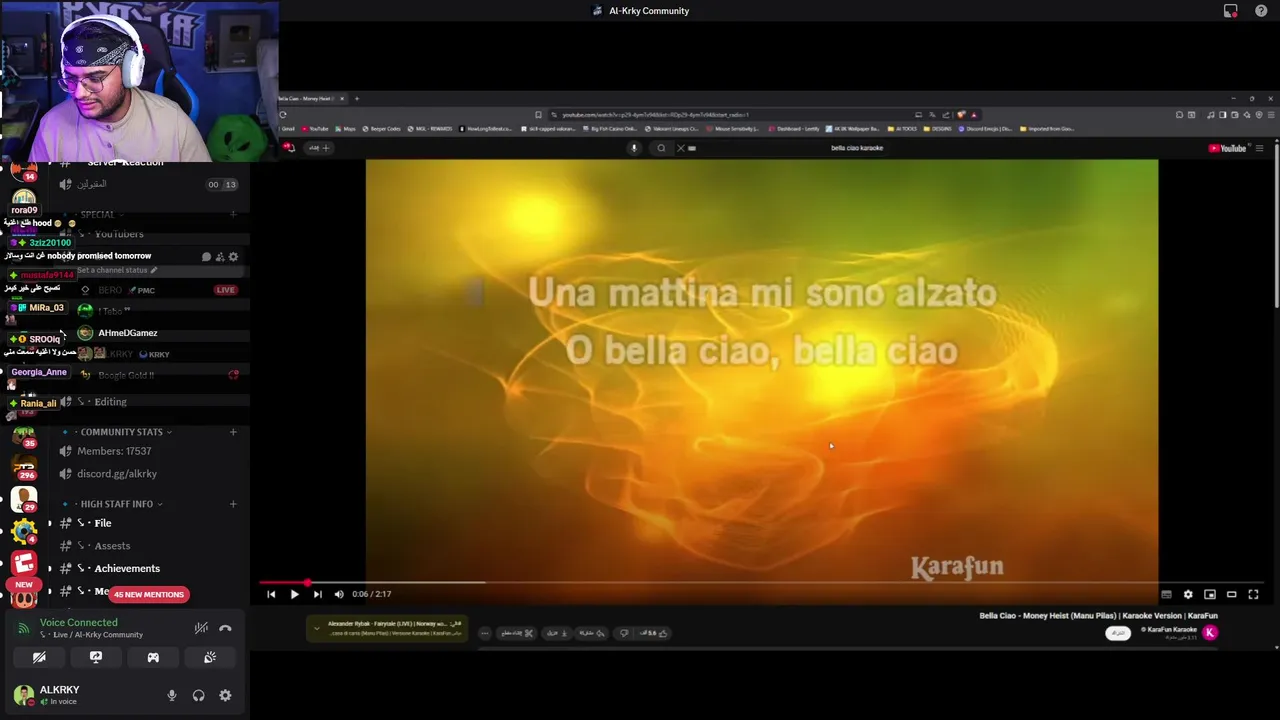Open KaraFun Karaoke channel avatar

point(1210,632)
